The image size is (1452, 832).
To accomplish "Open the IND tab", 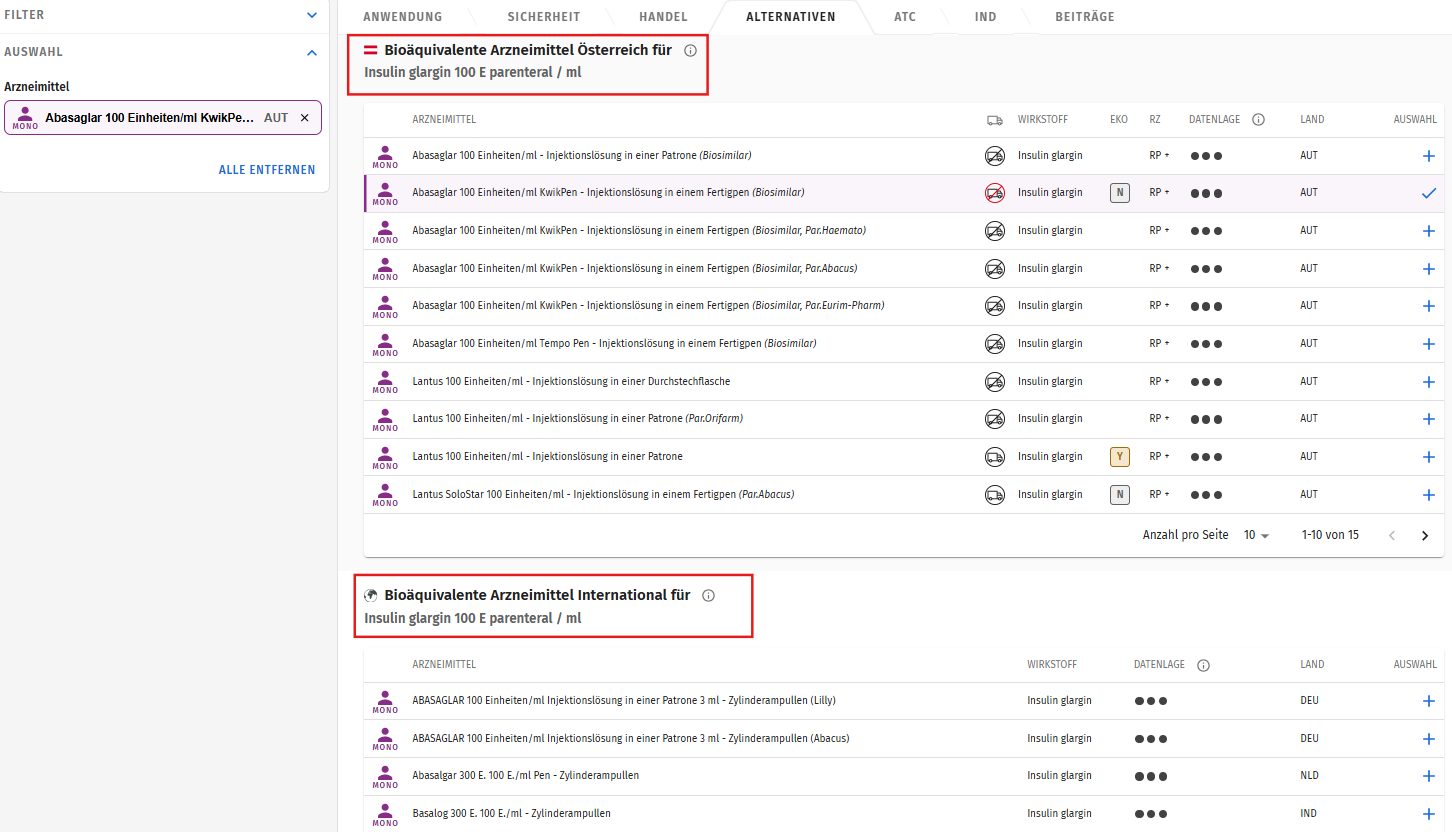I will point(986,17).
